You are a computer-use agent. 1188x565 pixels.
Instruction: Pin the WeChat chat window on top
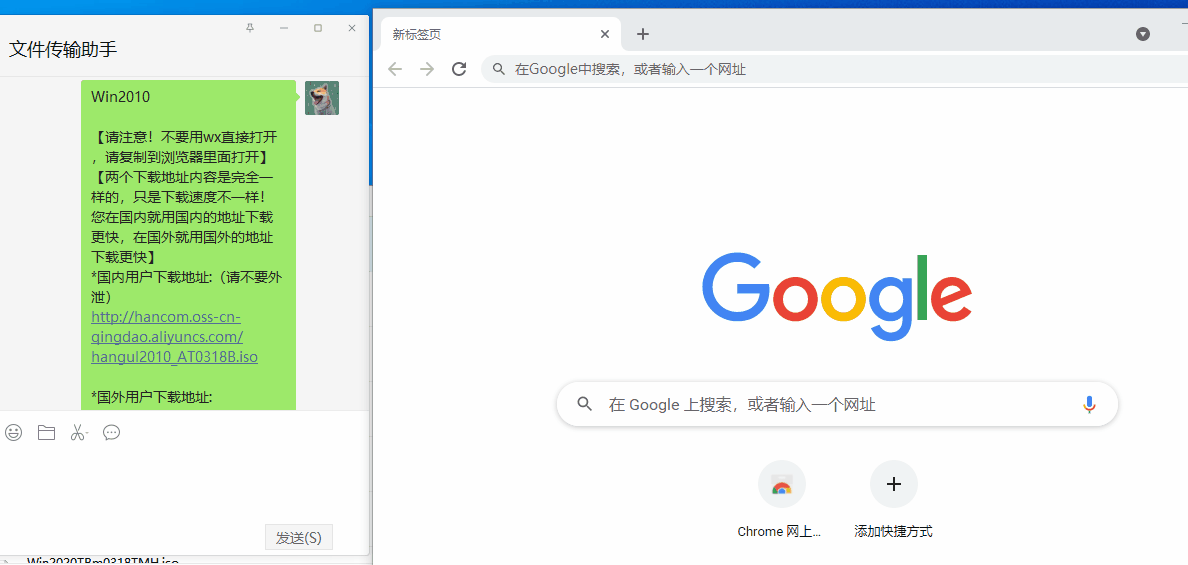coord(250,28)
